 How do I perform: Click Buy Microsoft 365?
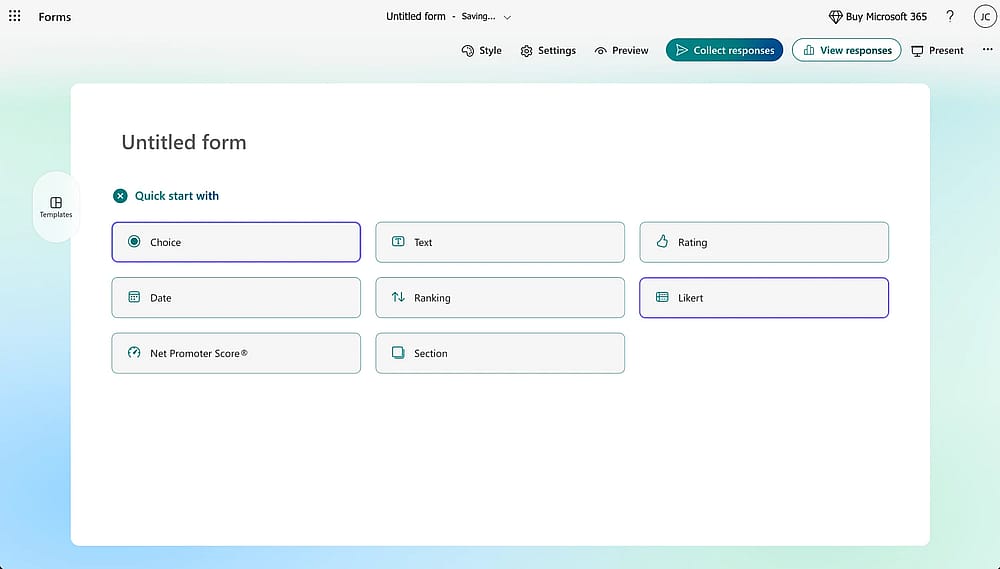878,17
